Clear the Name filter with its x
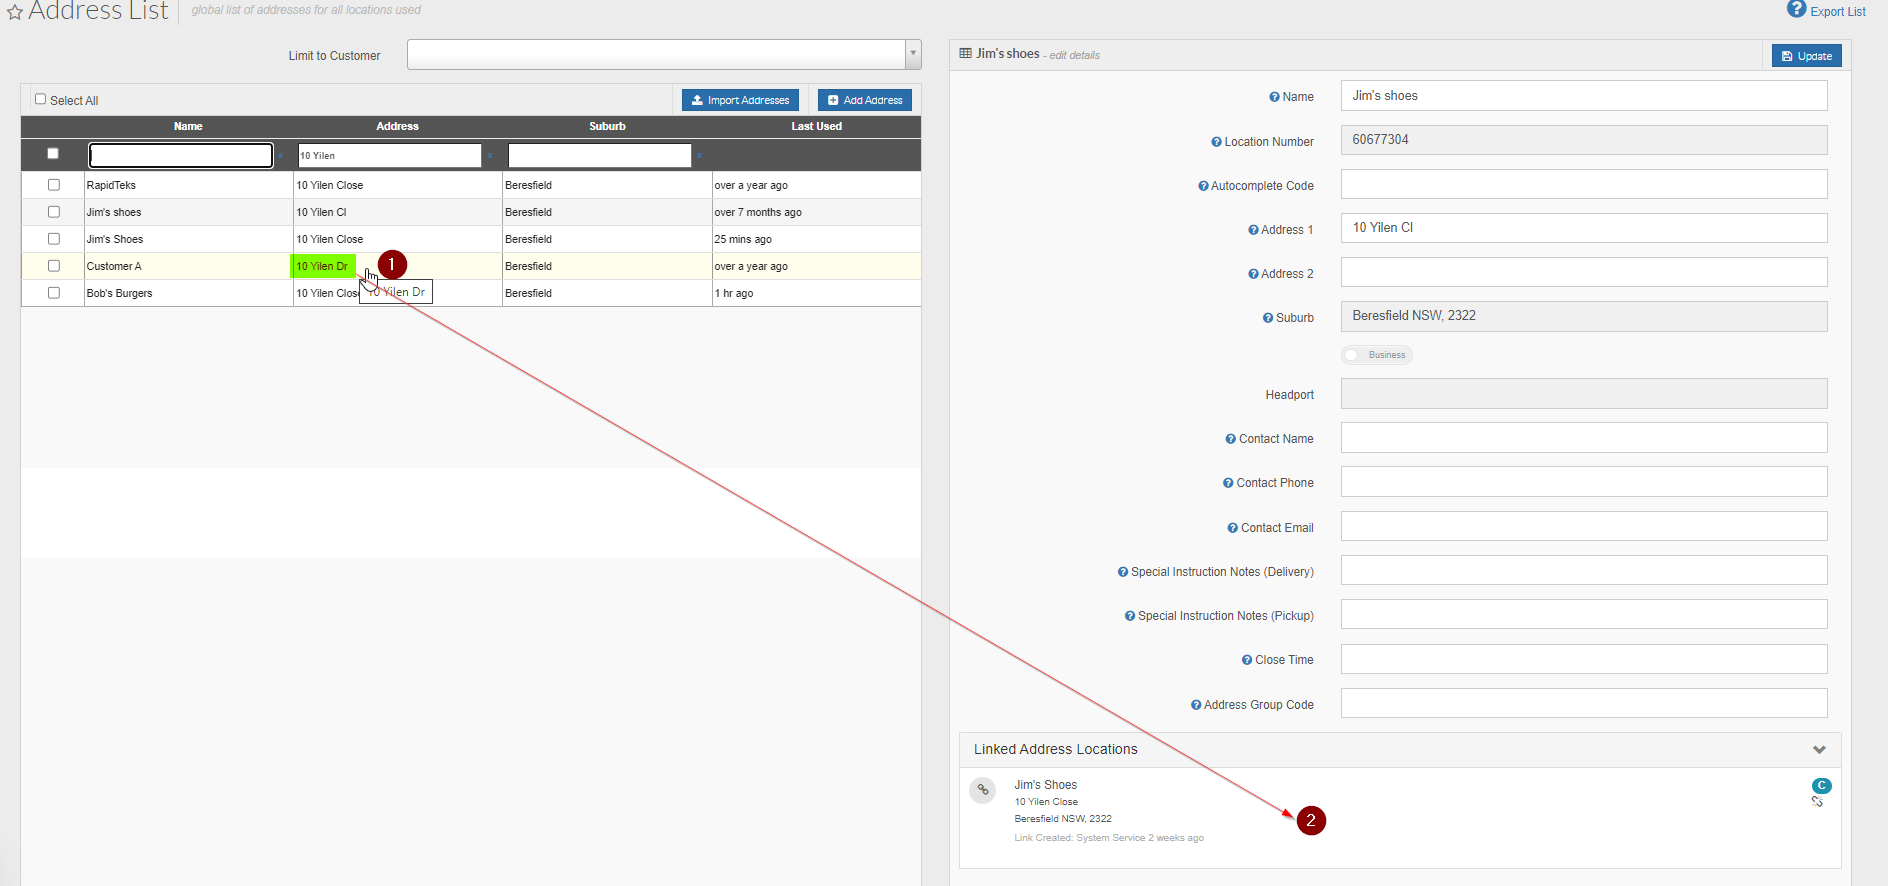 tap(280, 156)
